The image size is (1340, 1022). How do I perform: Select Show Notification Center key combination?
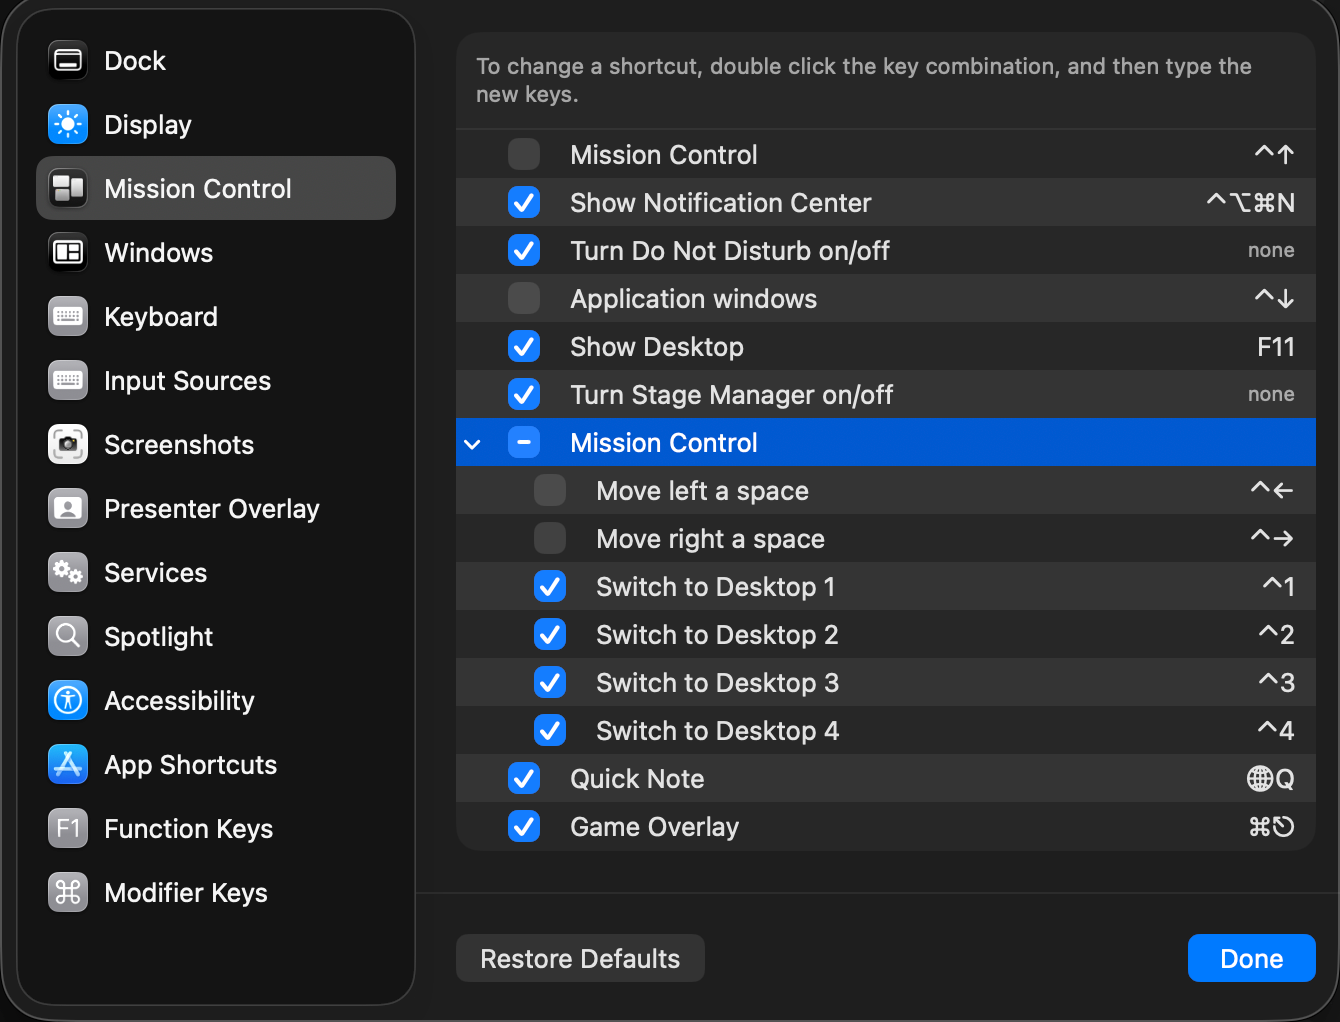point(1250,203)
